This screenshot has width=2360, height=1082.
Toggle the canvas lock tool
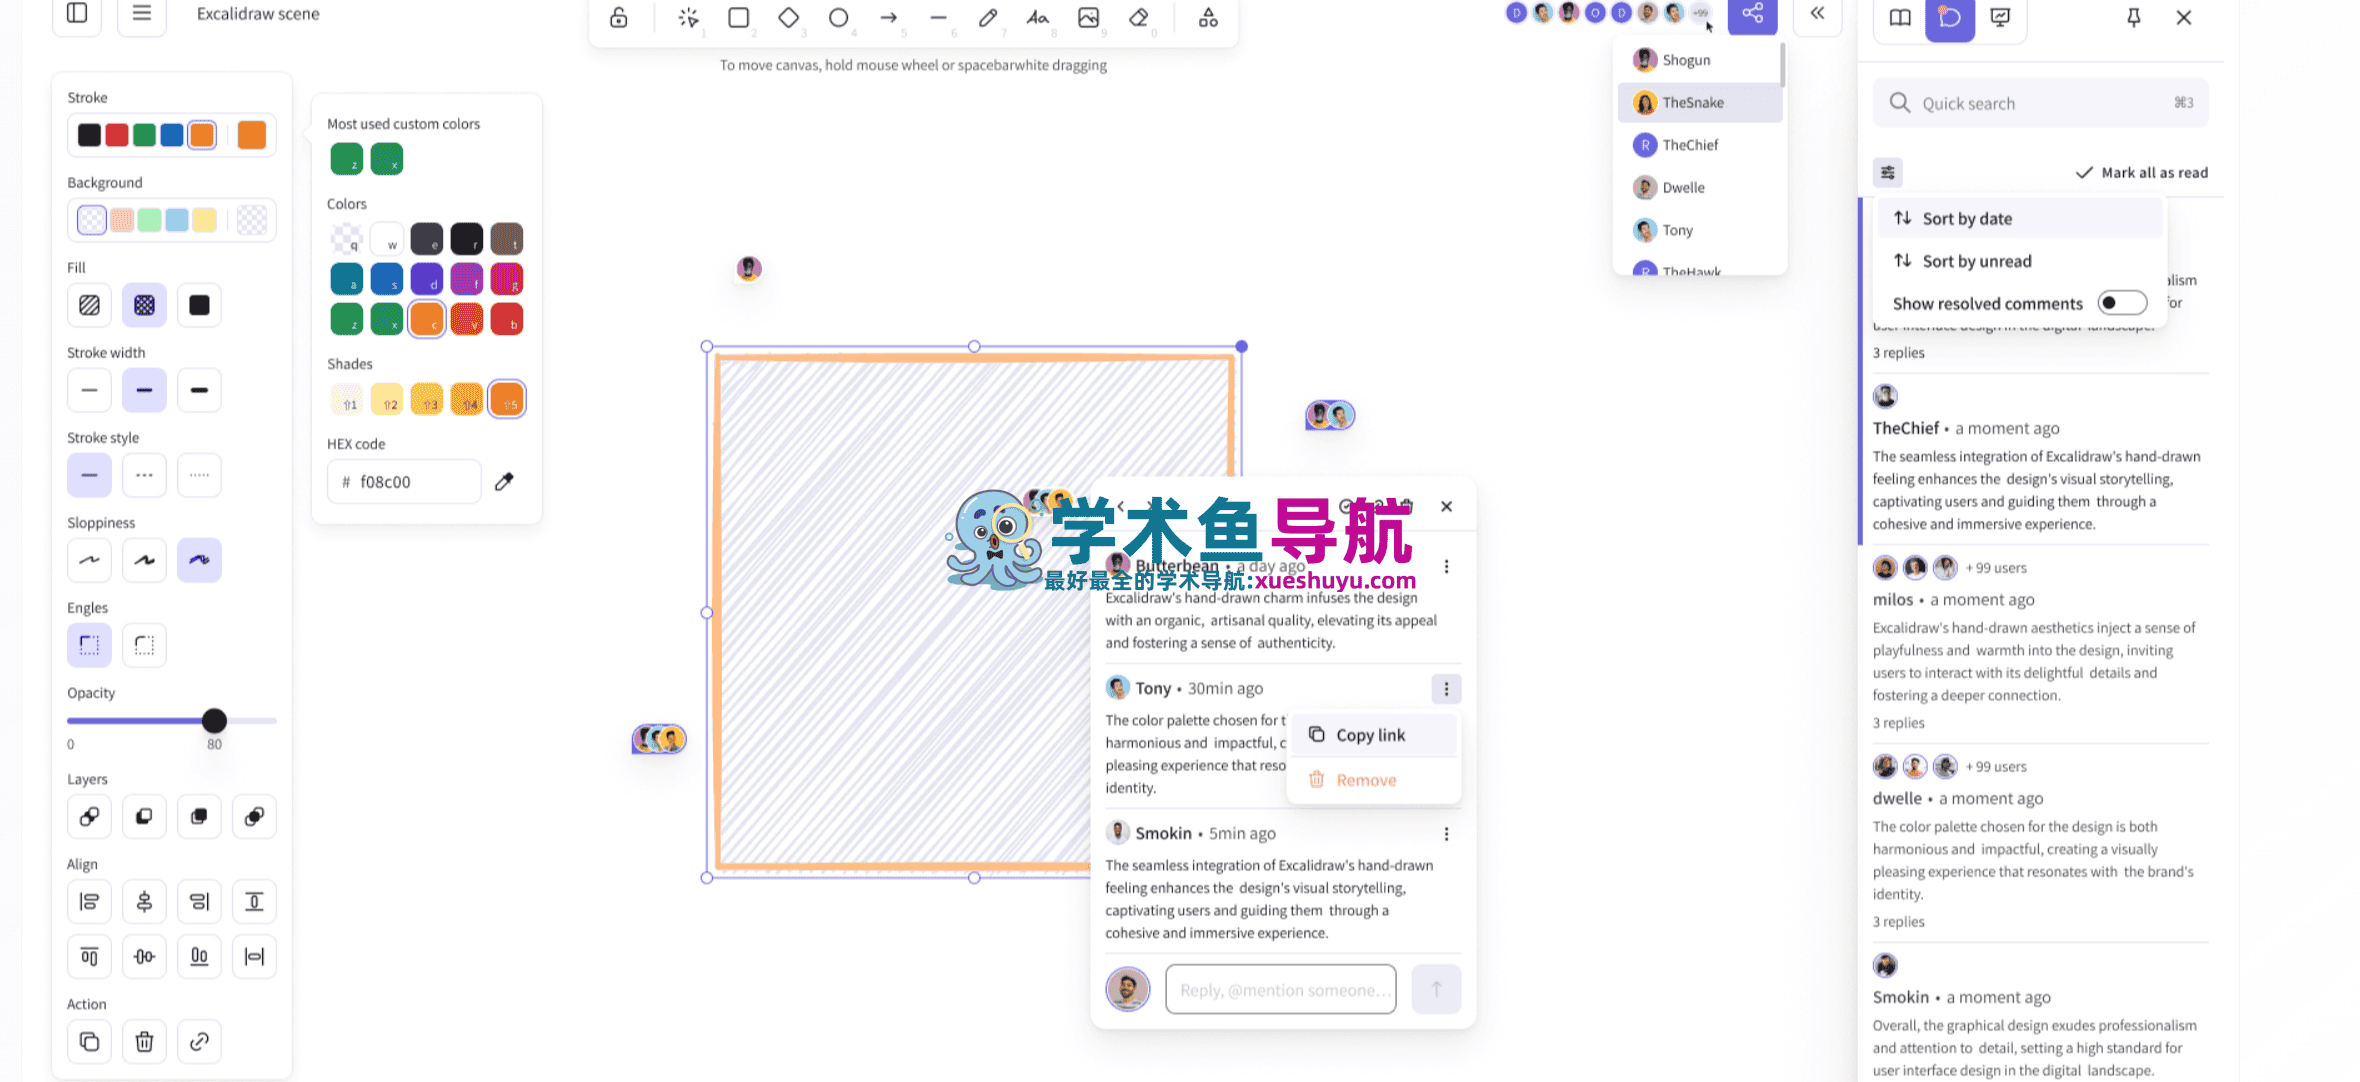(619, 17)
